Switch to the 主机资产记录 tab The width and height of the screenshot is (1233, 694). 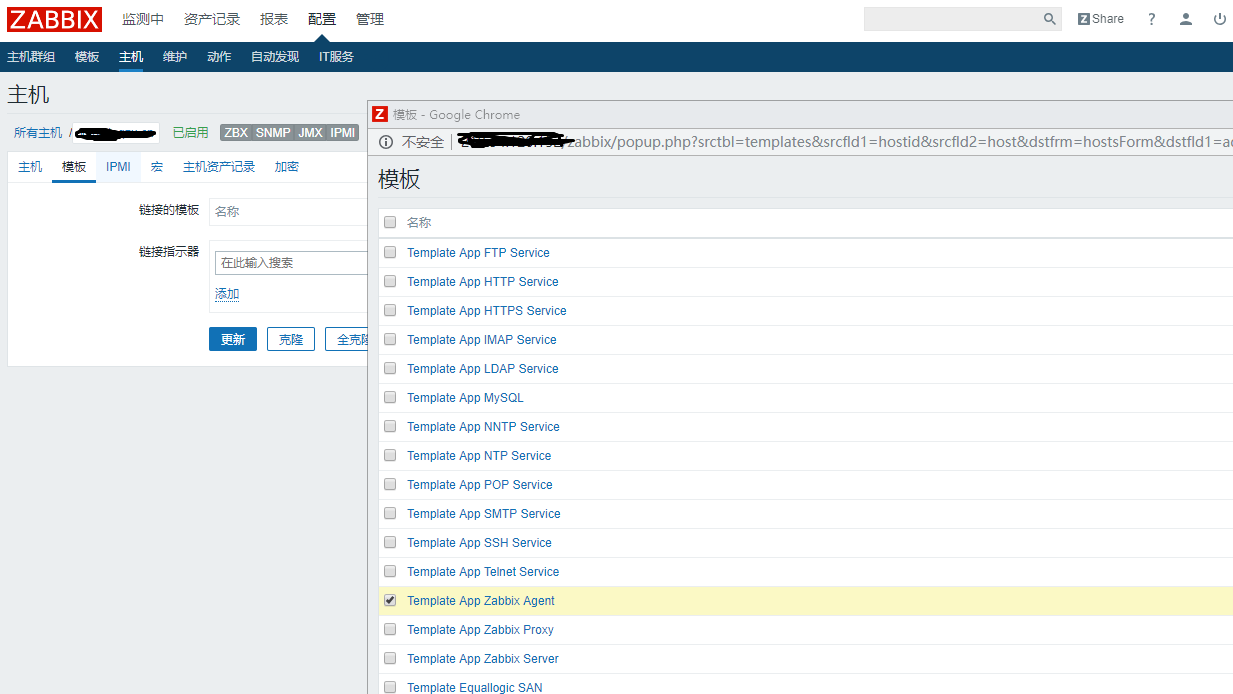219,167
